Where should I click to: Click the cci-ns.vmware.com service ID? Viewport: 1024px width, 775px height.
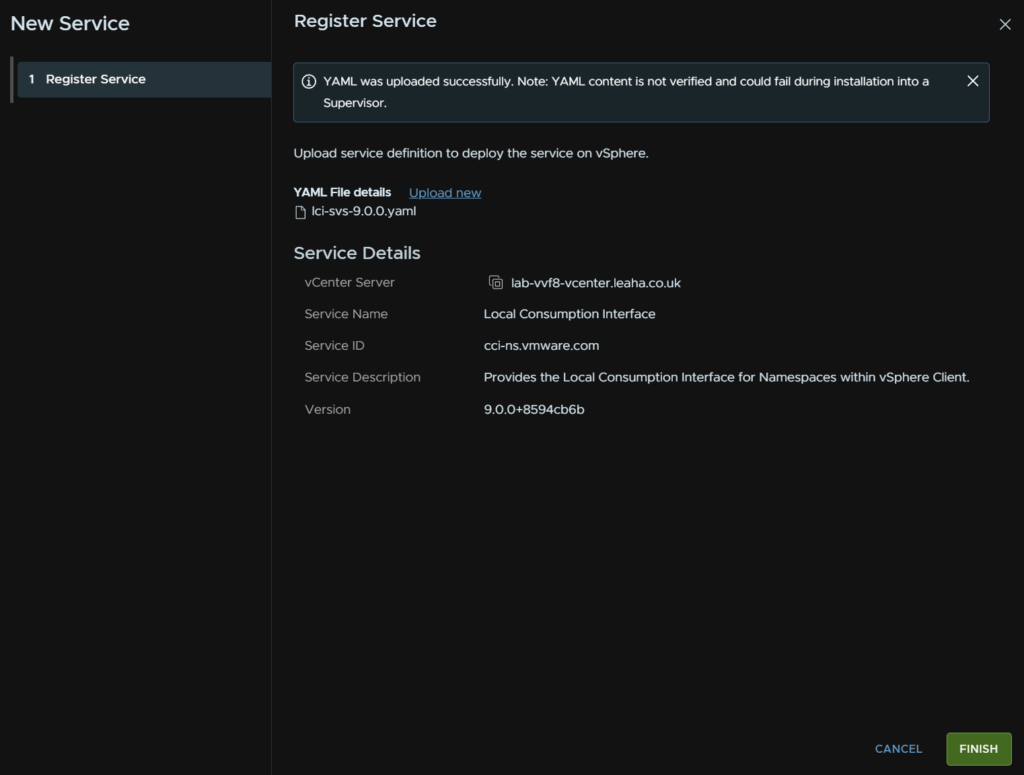[541, 345]
